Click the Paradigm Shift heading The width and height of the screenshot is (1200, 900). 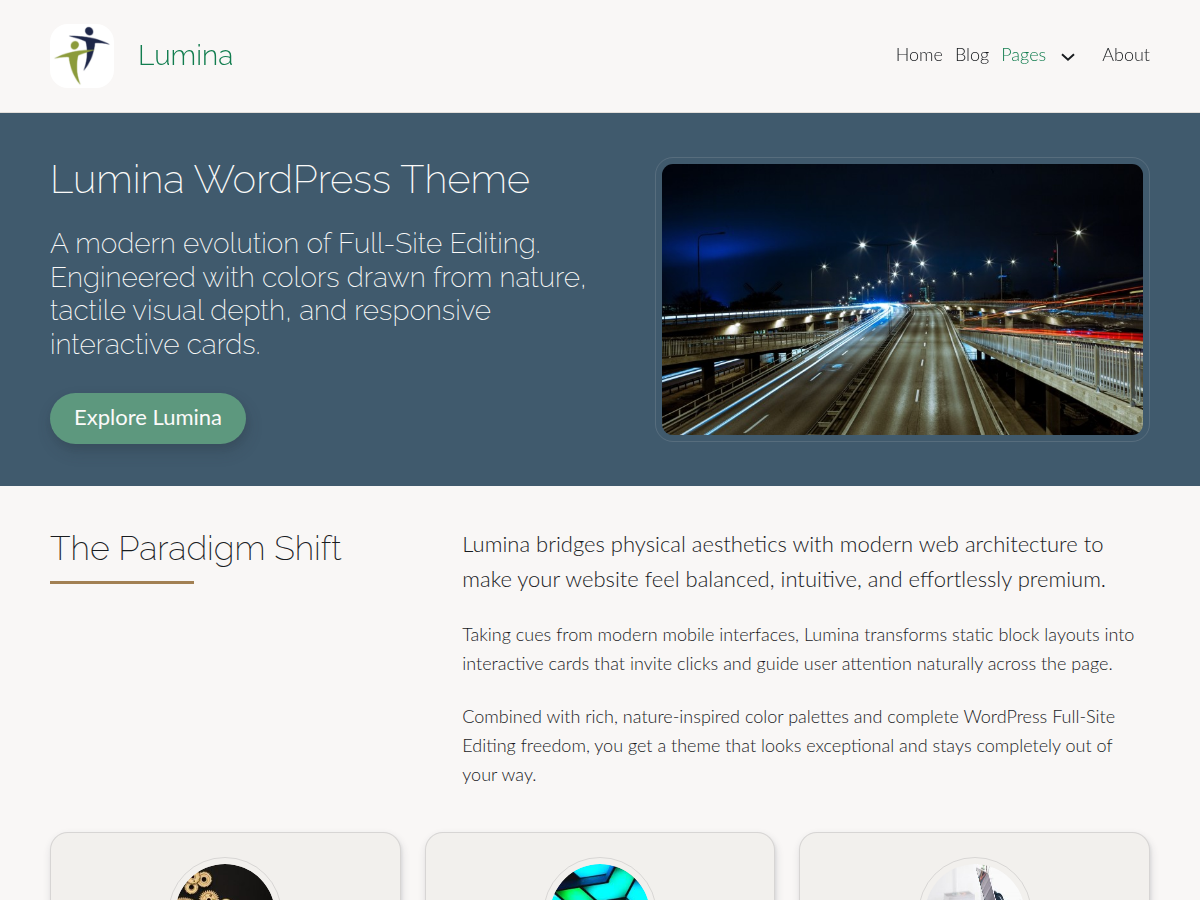pos(196,548)
